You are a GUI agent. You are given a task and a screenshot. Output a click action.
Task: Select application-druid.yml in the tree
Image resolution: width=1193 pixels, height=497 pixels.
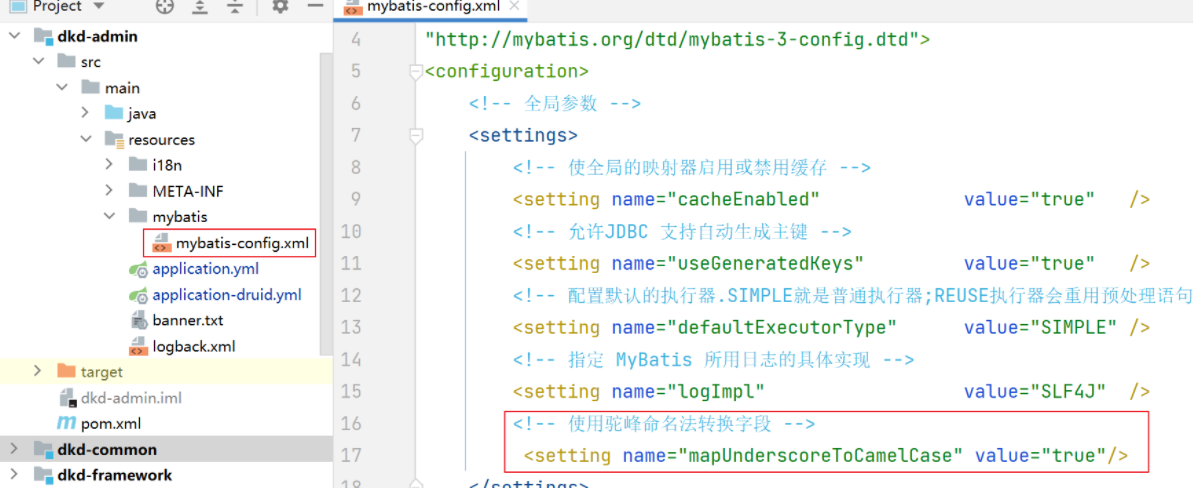pyautogui.click(x=227, y=295)
